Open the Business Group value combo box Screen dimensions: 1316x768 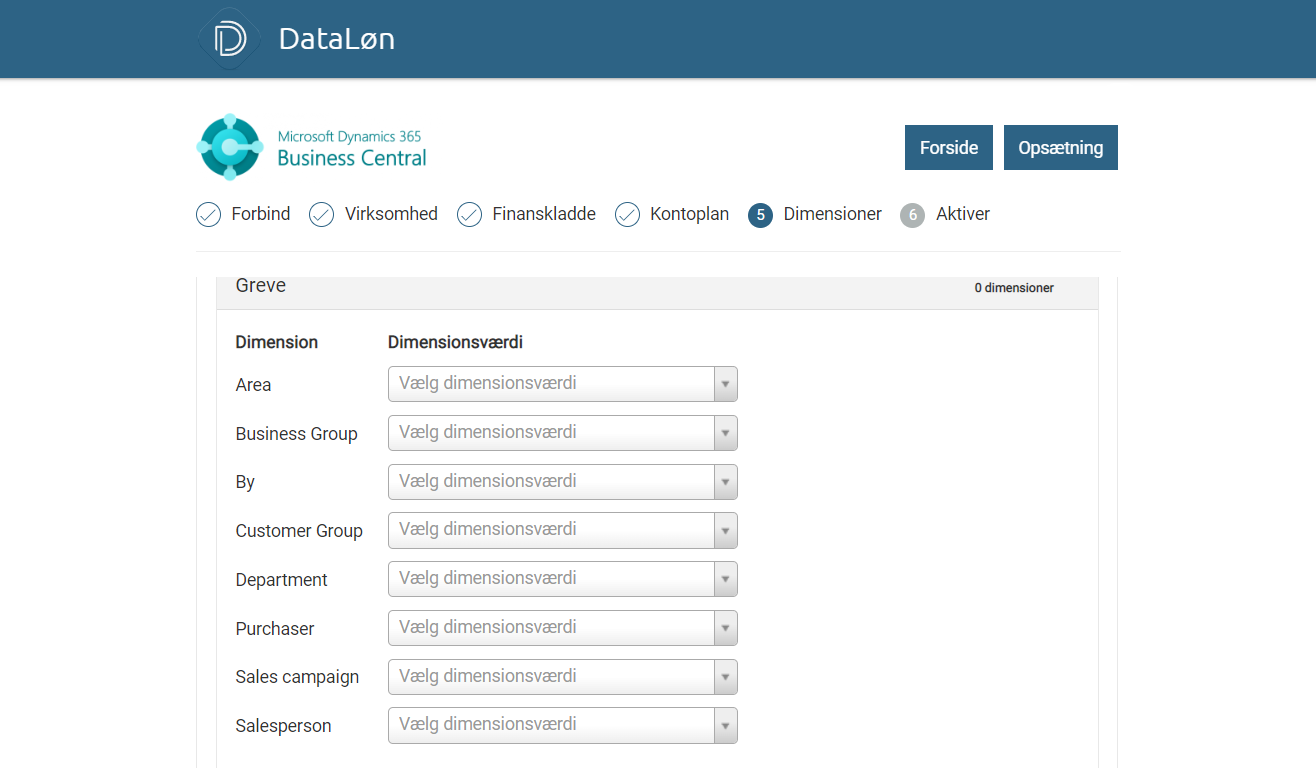(x=563, y=433)
